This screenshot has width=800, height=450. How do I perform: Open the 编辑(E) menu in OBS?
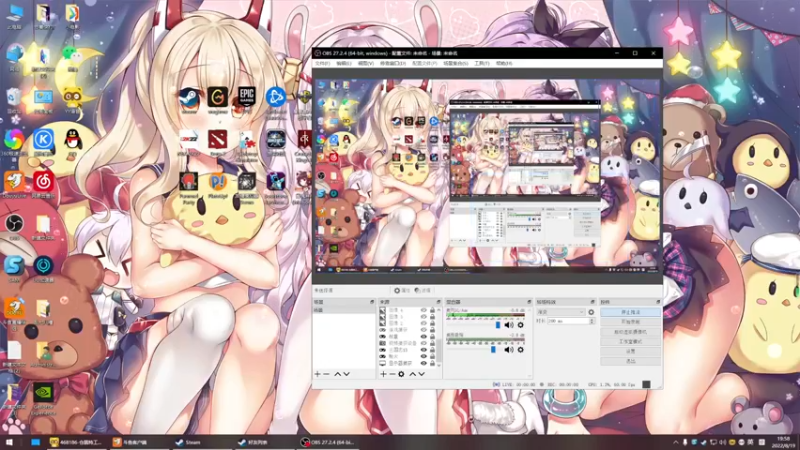(344, 64)
